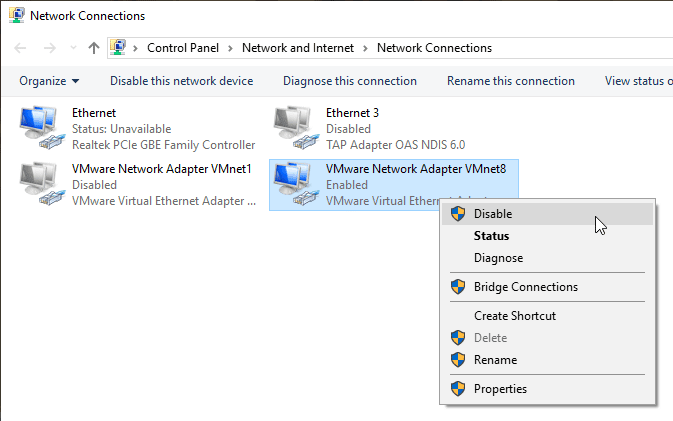Click View status toolbar command
Image resolution: width=673 pixels, height=421 pixels.
[x=639, y=81]
